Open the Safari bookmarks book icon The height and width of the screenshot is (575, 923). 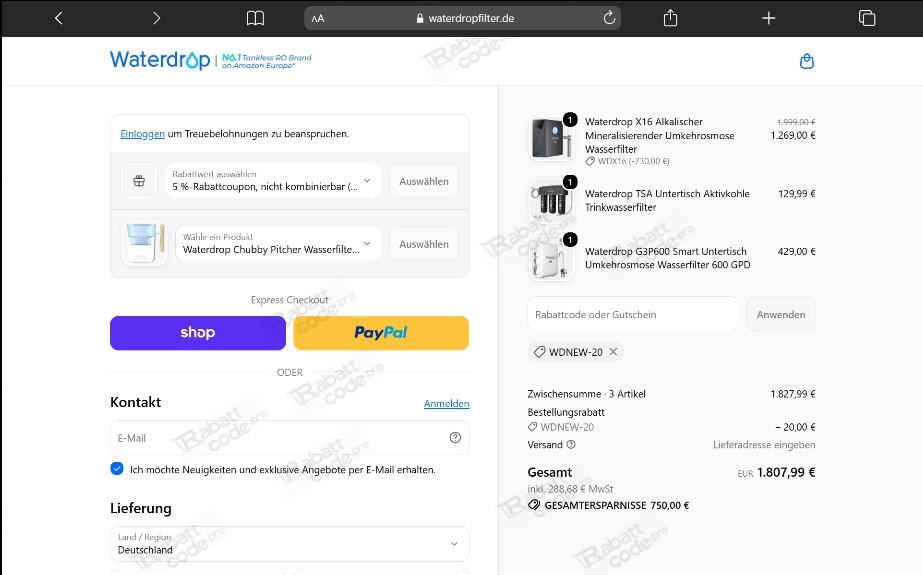coord(255,18)
